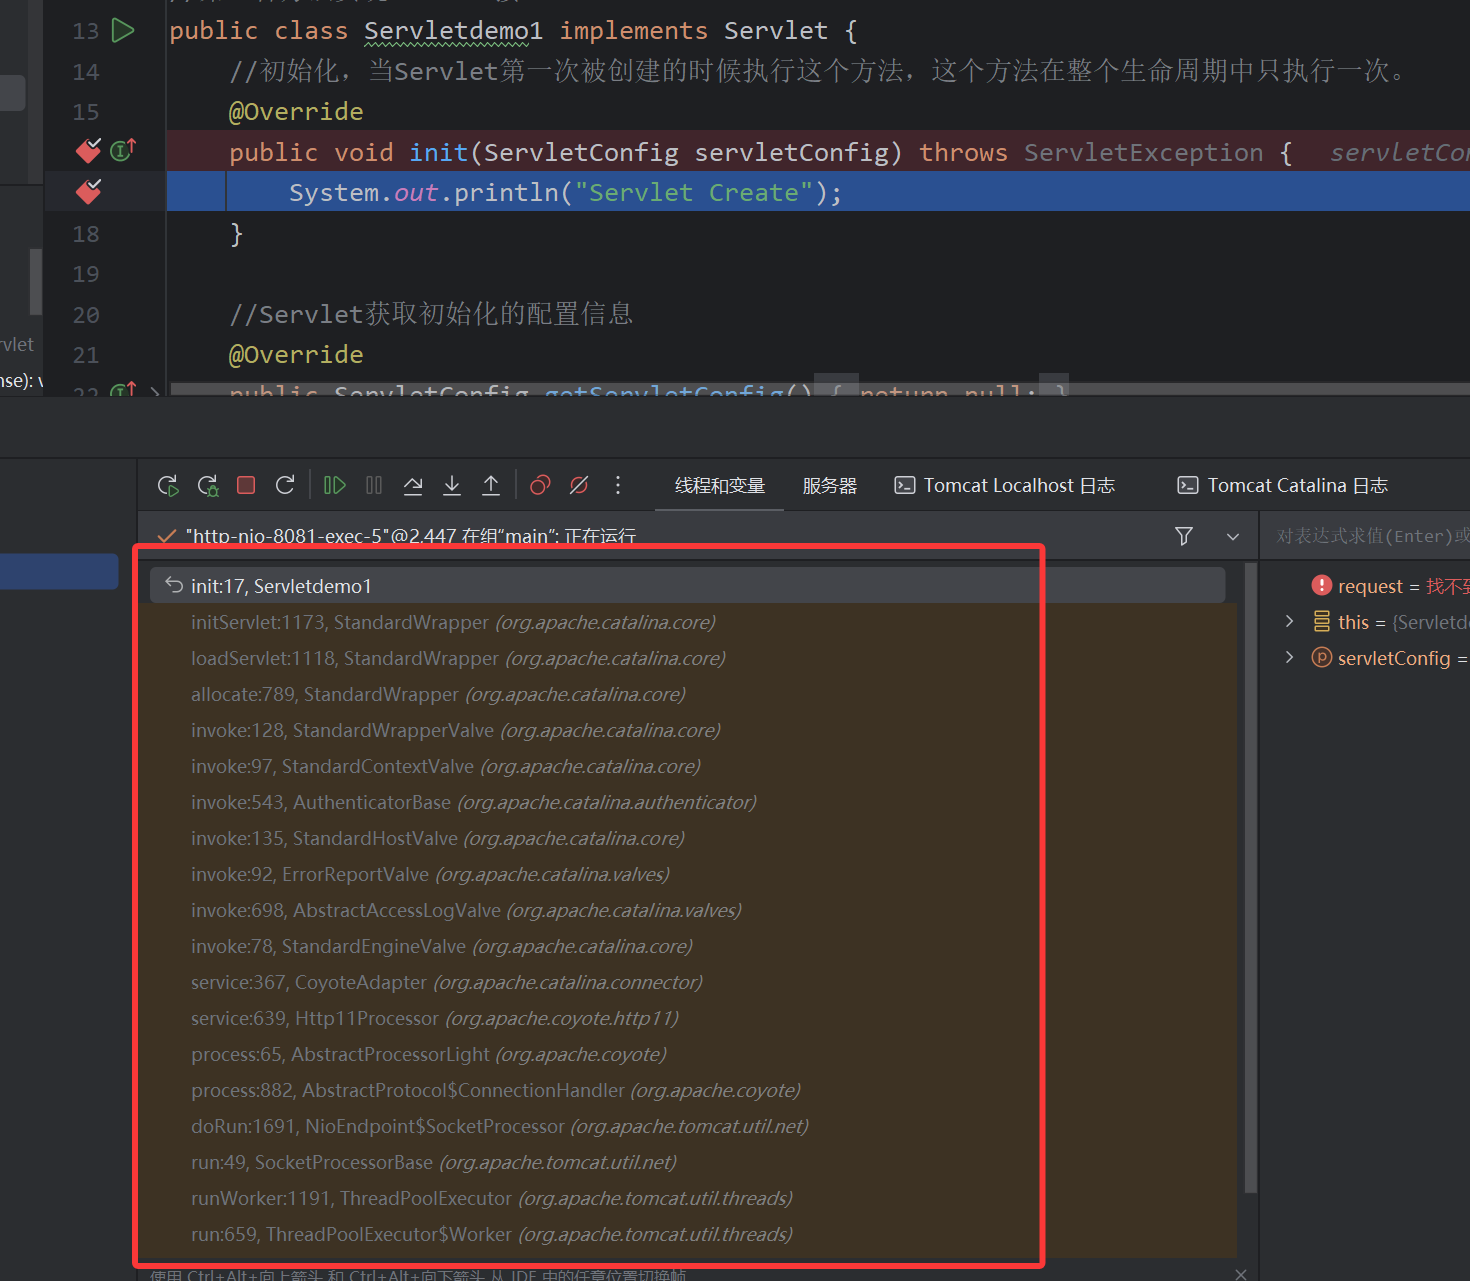Screen dimensions: 1470x1281
Task: Select service:367 CoyoteAdapter stack frame
Action: (446, 982)
